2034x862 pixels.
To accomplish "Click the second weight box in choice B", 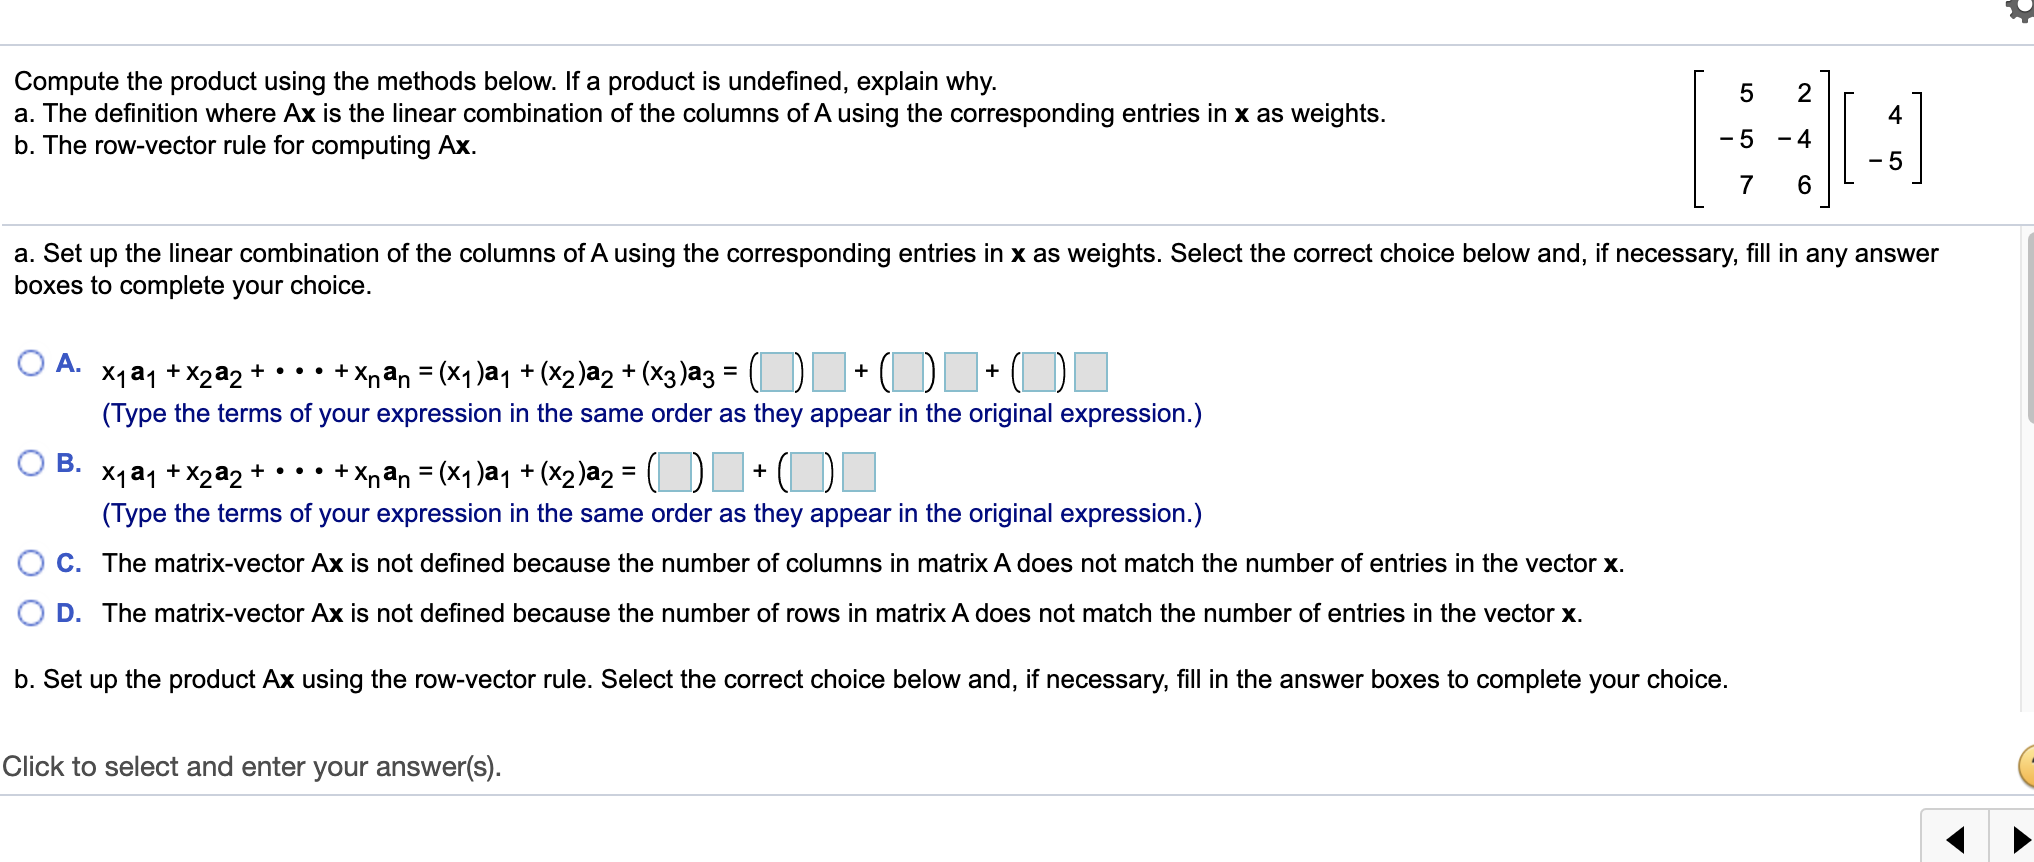I will pos(806,473).
